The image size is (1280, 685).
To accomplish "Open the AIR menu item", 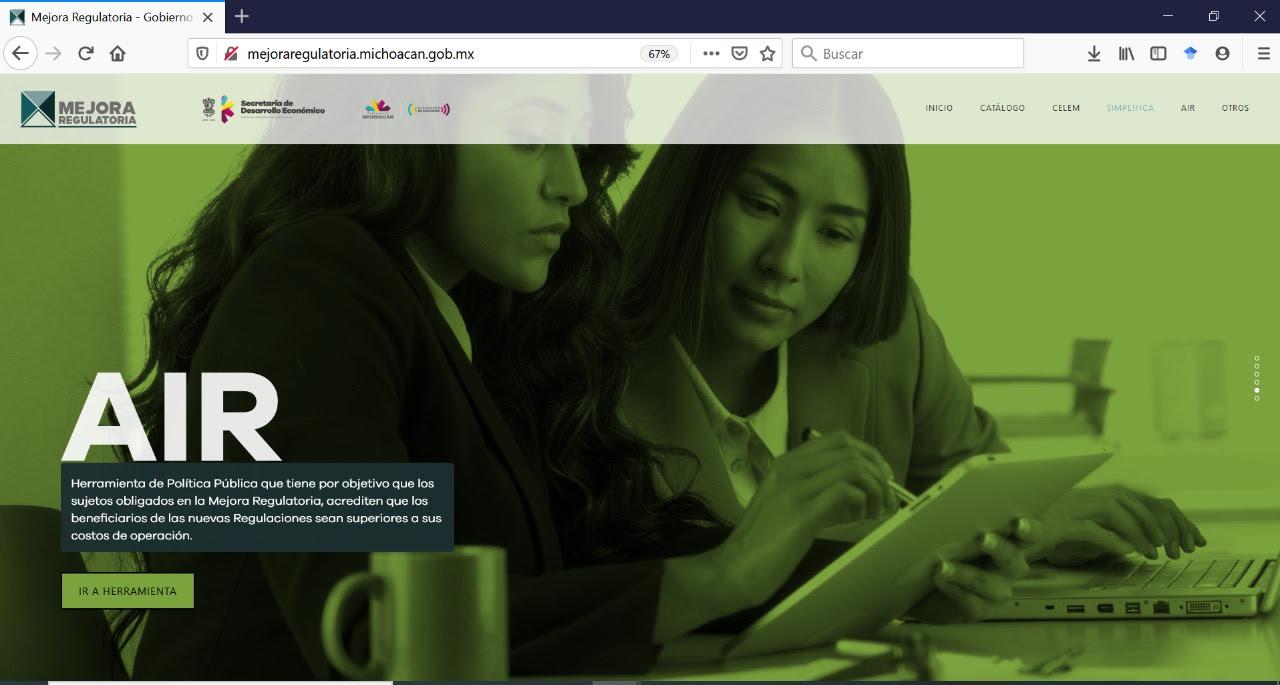I will pos(1188,108).
